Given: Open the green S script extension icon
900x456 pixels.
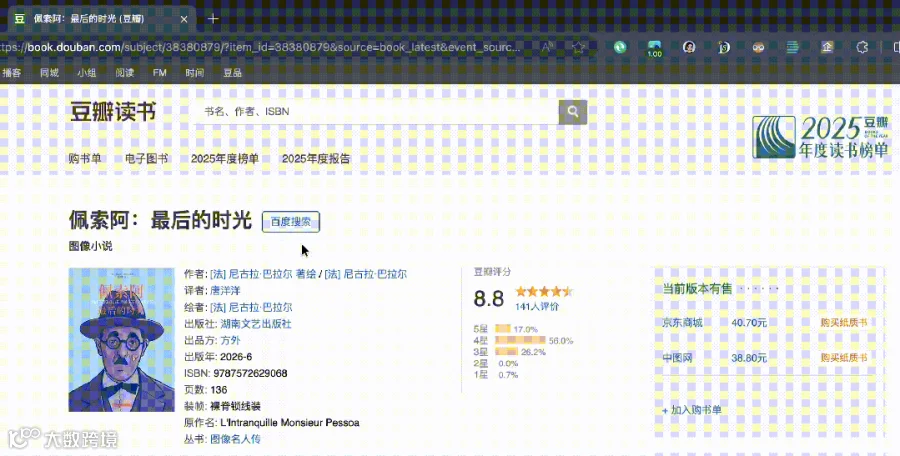Looking at the screenshot, I should pos(724,47).
